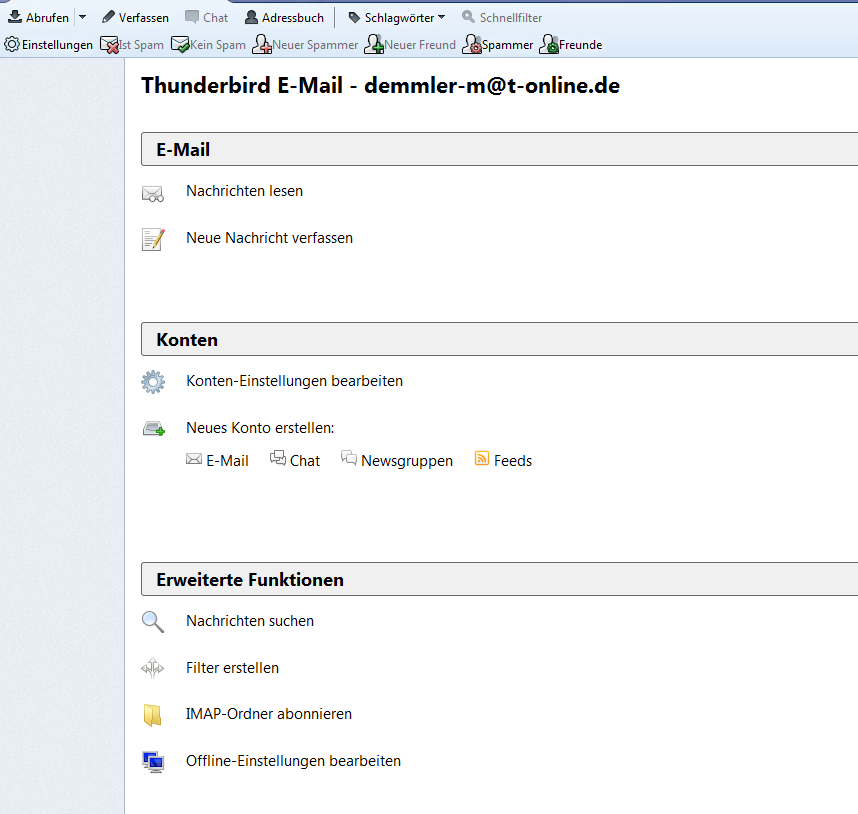Click the Newsgruppen speech bubble icon
The height and width of the screenshot is (814, 858).
349,457
